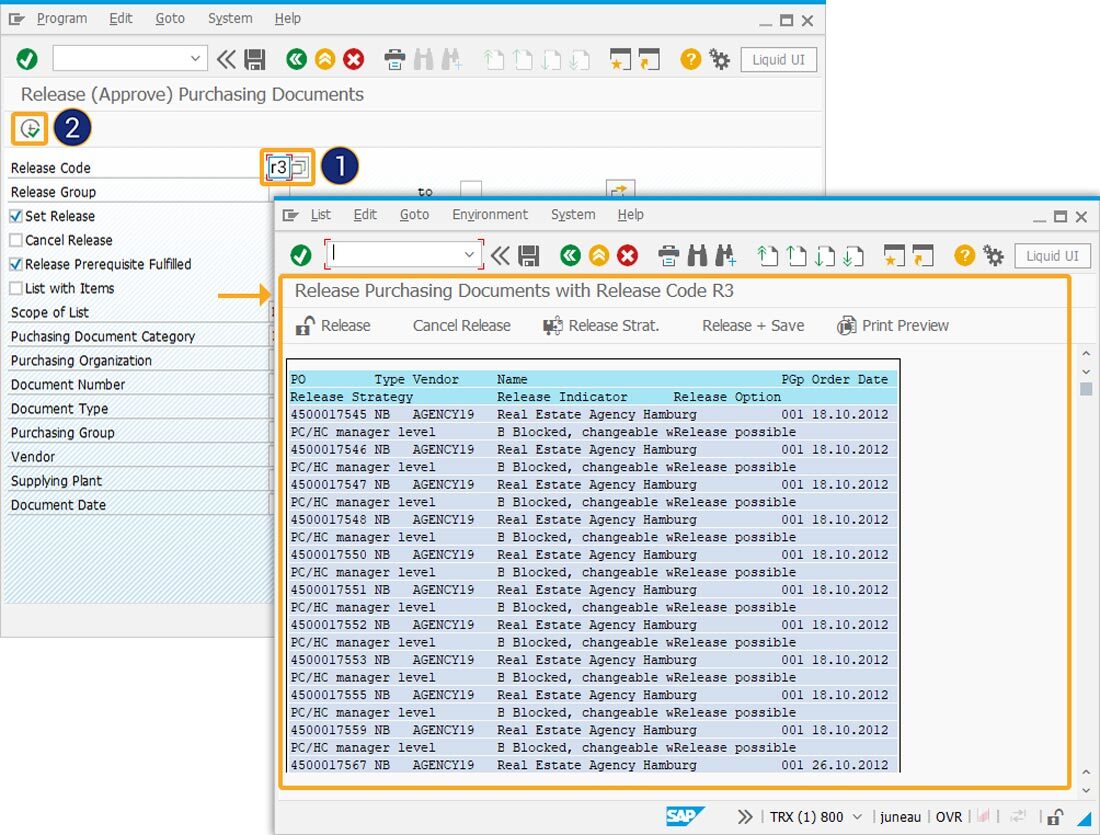Click the lock icon in the status bar

[x=1054, y=817]
